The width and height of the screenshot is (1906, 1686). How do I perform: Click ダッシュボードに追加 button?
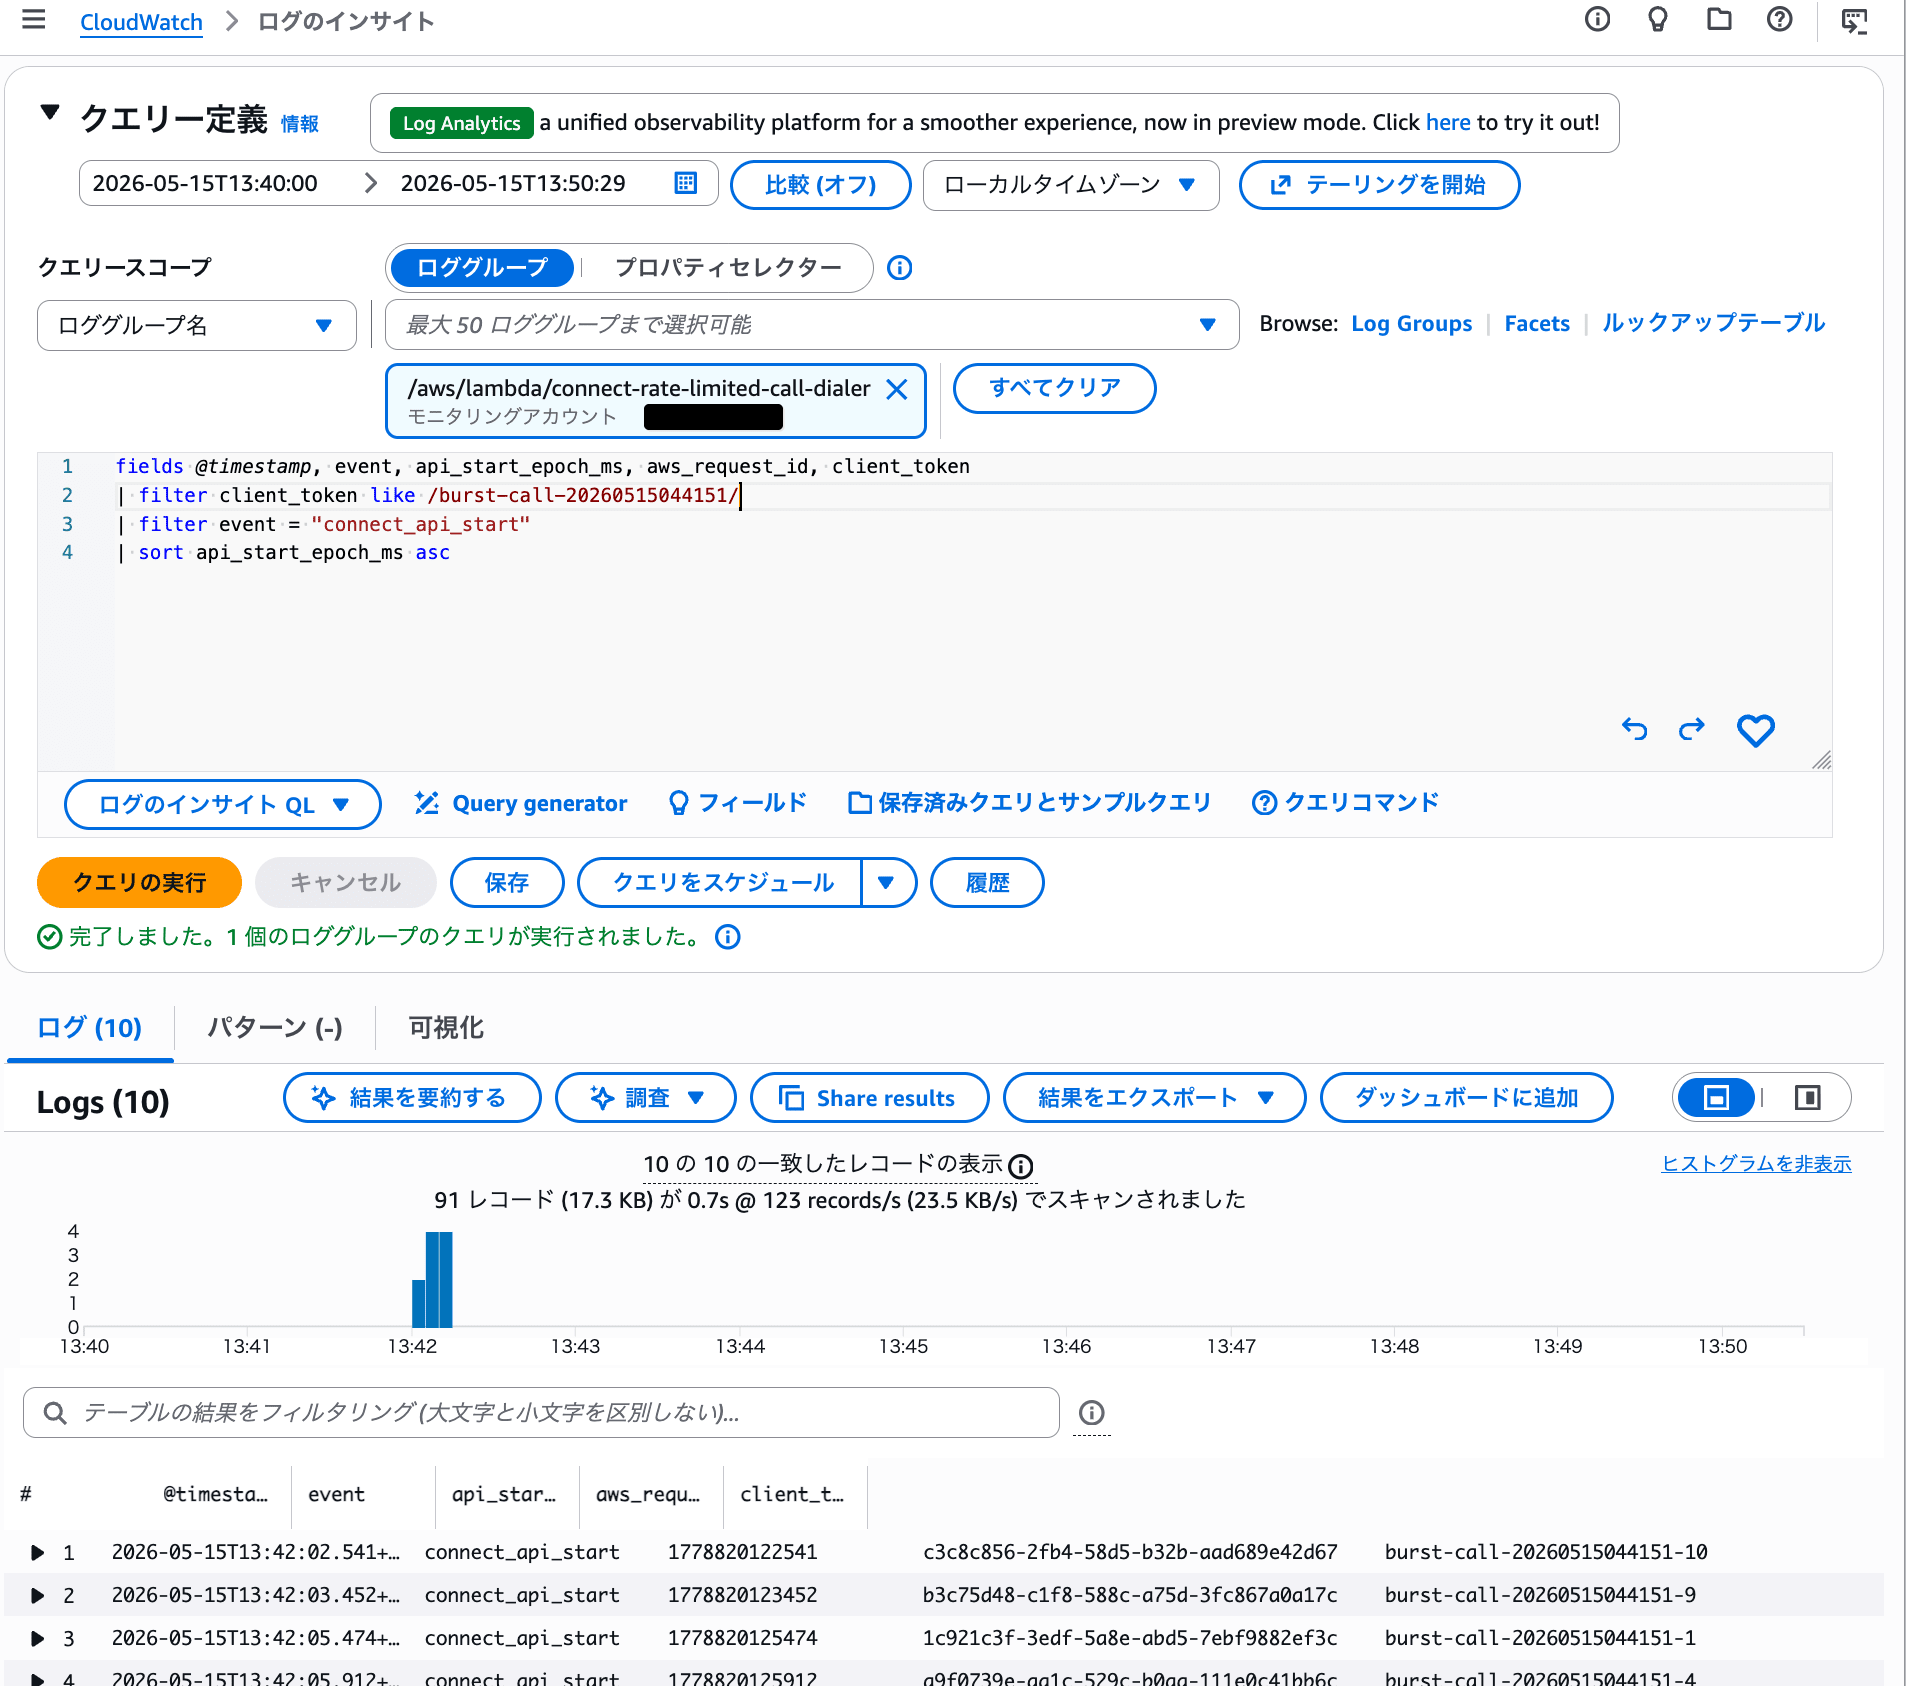click(1466, 1098)
